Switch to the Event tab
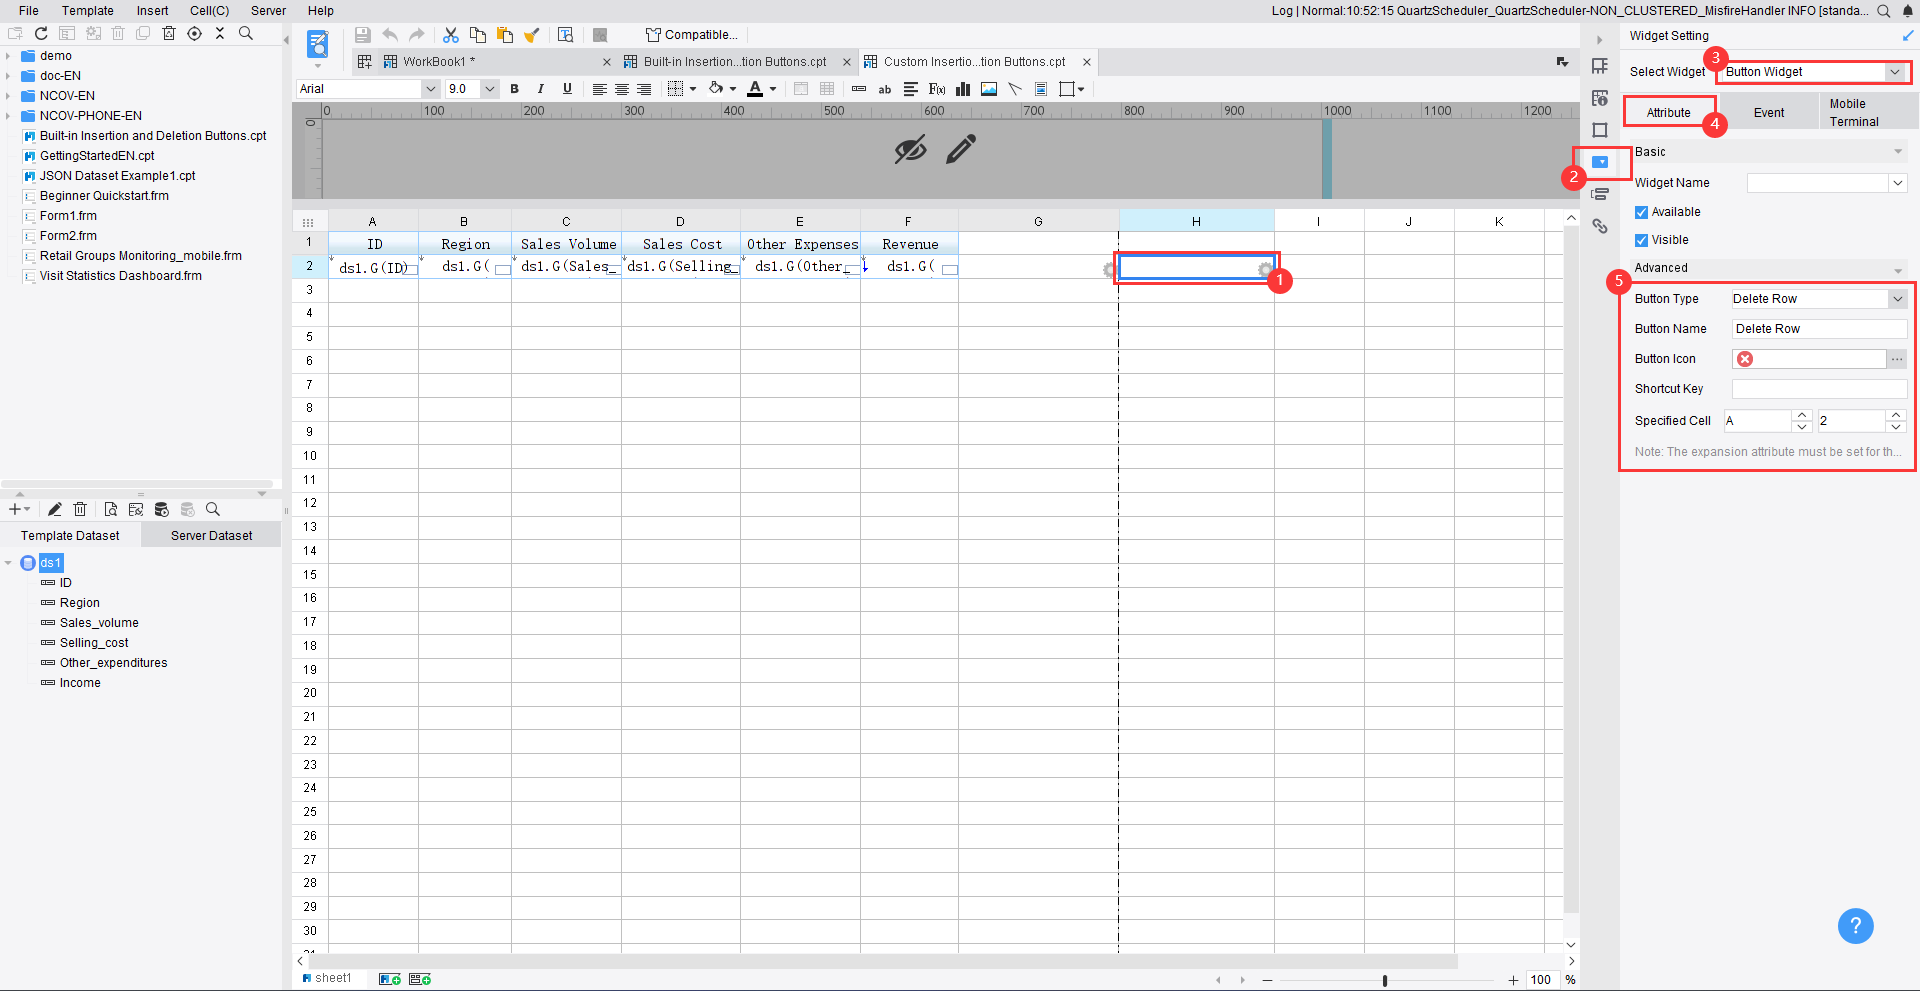 1769,112
